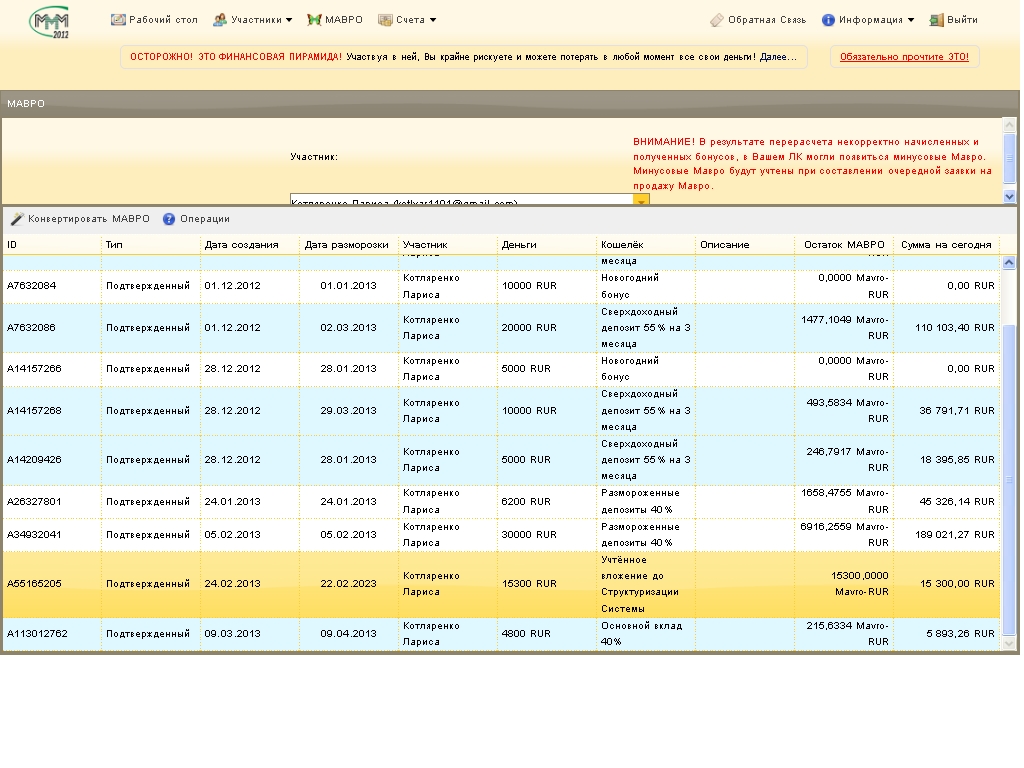This screenshot has height=768, width=1024.
Task: Click the Счета accounts icon
Action: [x=385, y=20]
